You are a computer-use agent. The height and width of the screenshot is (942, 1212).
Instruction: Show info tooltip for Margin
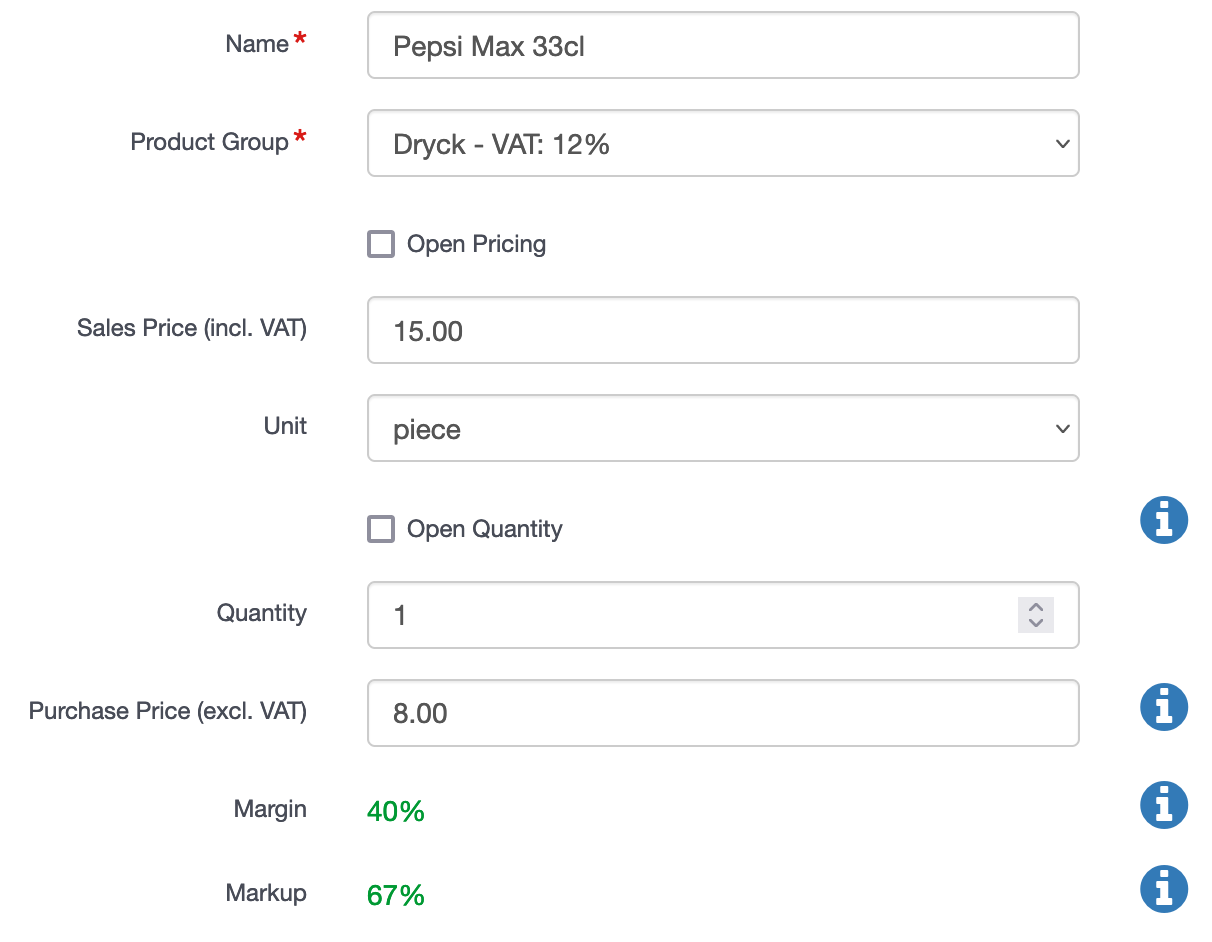point(1164,805)
